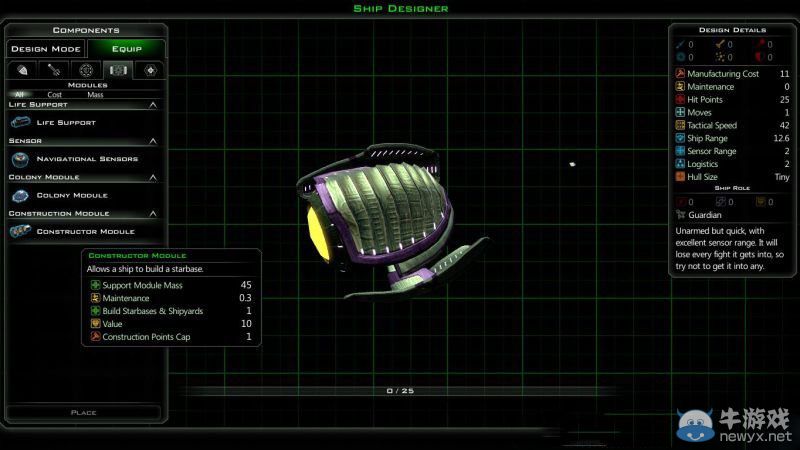Click the Tactical Speed stat icon
This screenshot has height=450, width=800.
click(x=680, y=125)
